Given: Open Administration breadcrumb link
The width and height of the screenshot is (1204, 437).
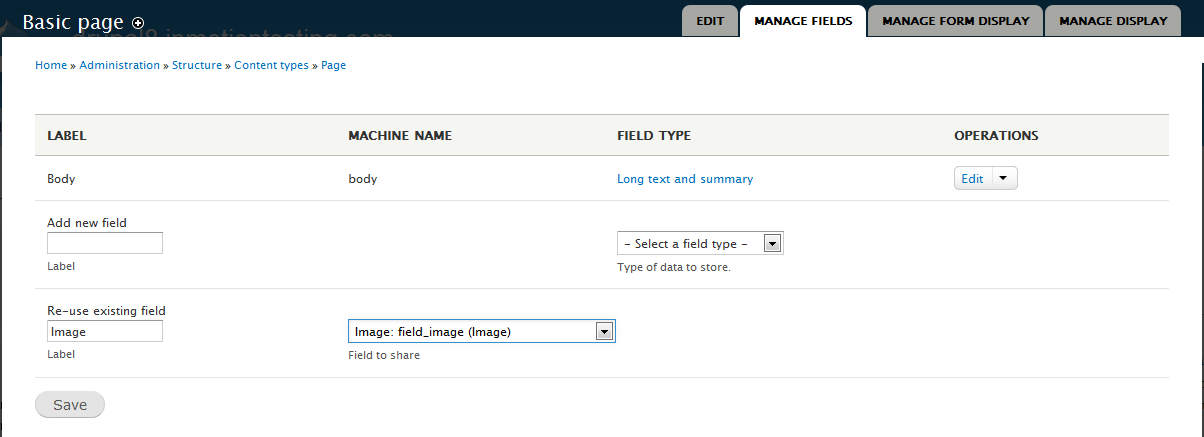Looking at the screenshot, I should [x=120, y=65].
